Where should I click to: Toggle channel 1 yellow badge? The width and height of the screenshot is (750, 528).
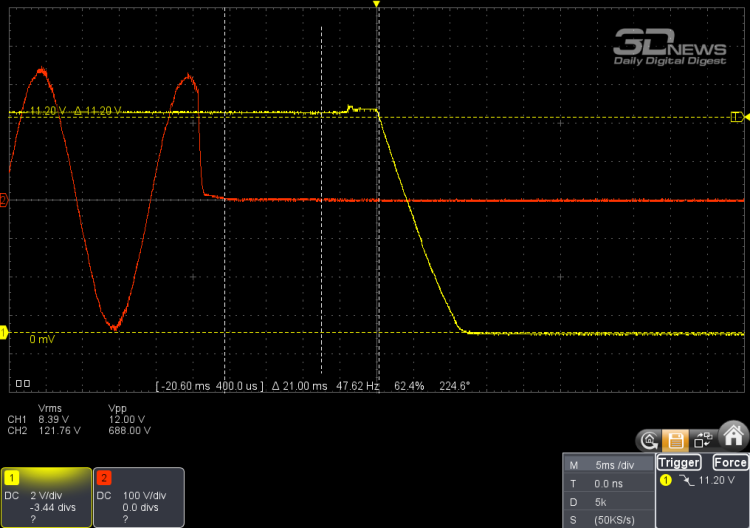10,477
